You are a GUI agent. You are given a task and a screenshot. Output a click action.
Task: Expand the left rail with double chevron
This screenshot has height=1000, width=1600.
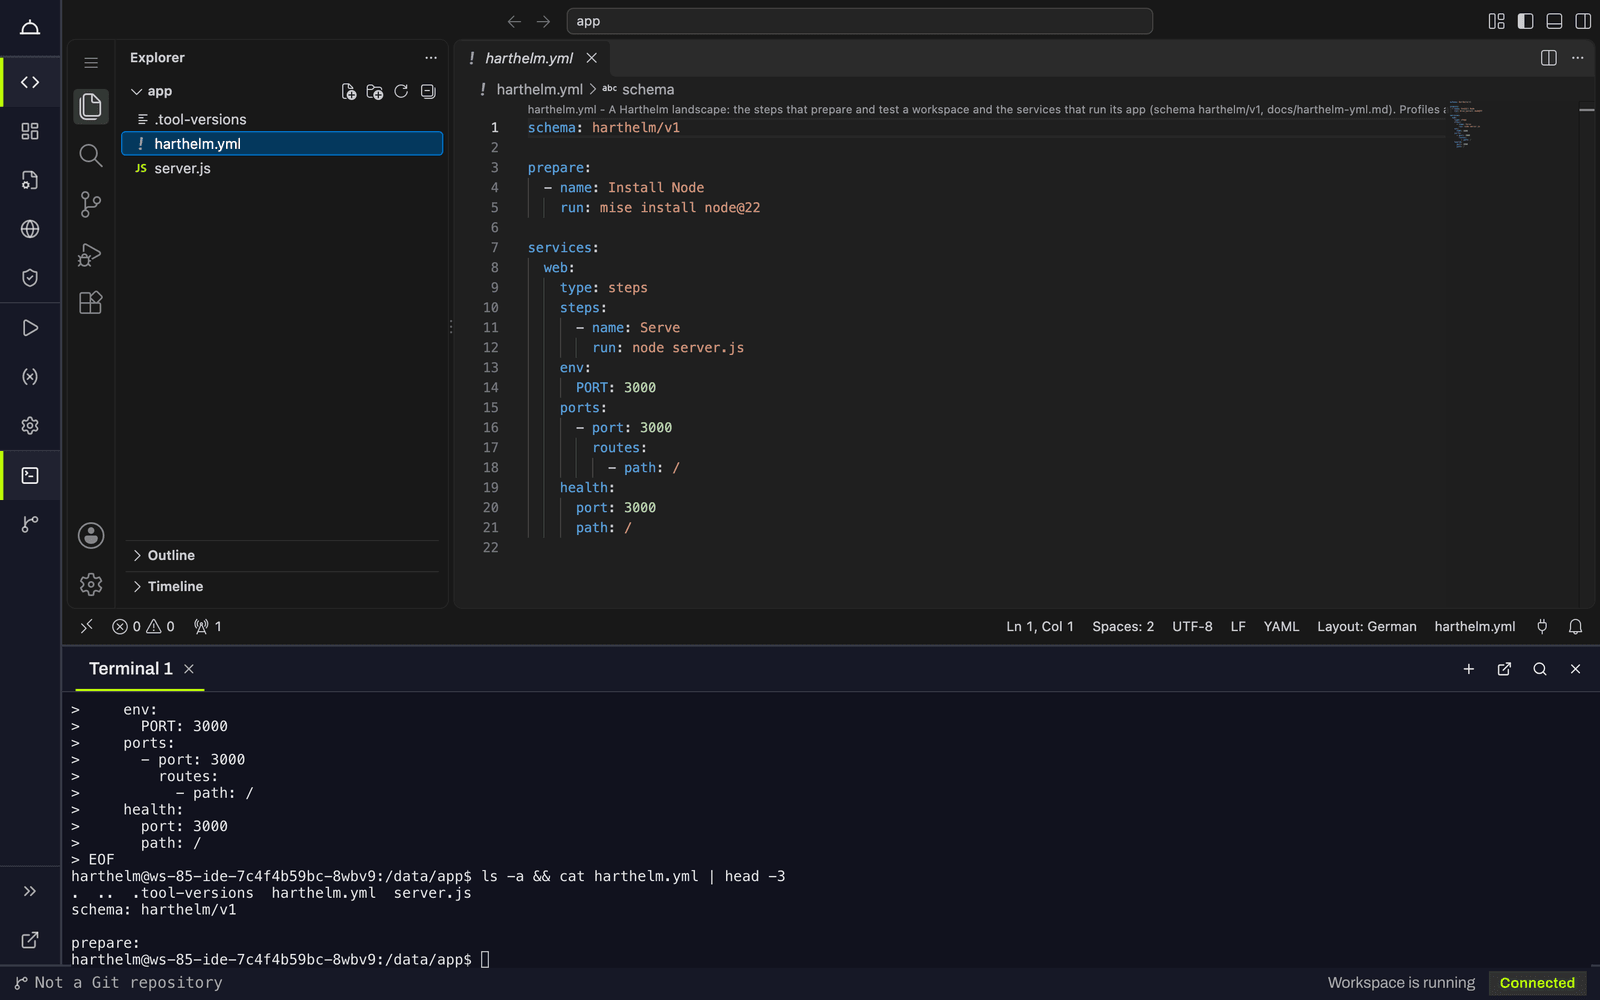click(x=30, y=891)
